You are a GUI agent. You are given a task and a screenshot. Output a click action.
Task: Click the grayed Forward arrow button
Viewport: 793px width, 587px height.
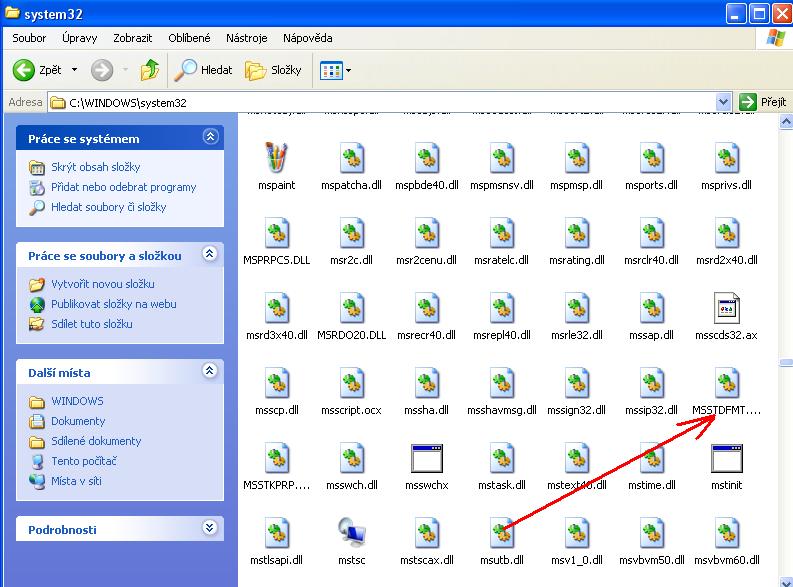(102, 70)
